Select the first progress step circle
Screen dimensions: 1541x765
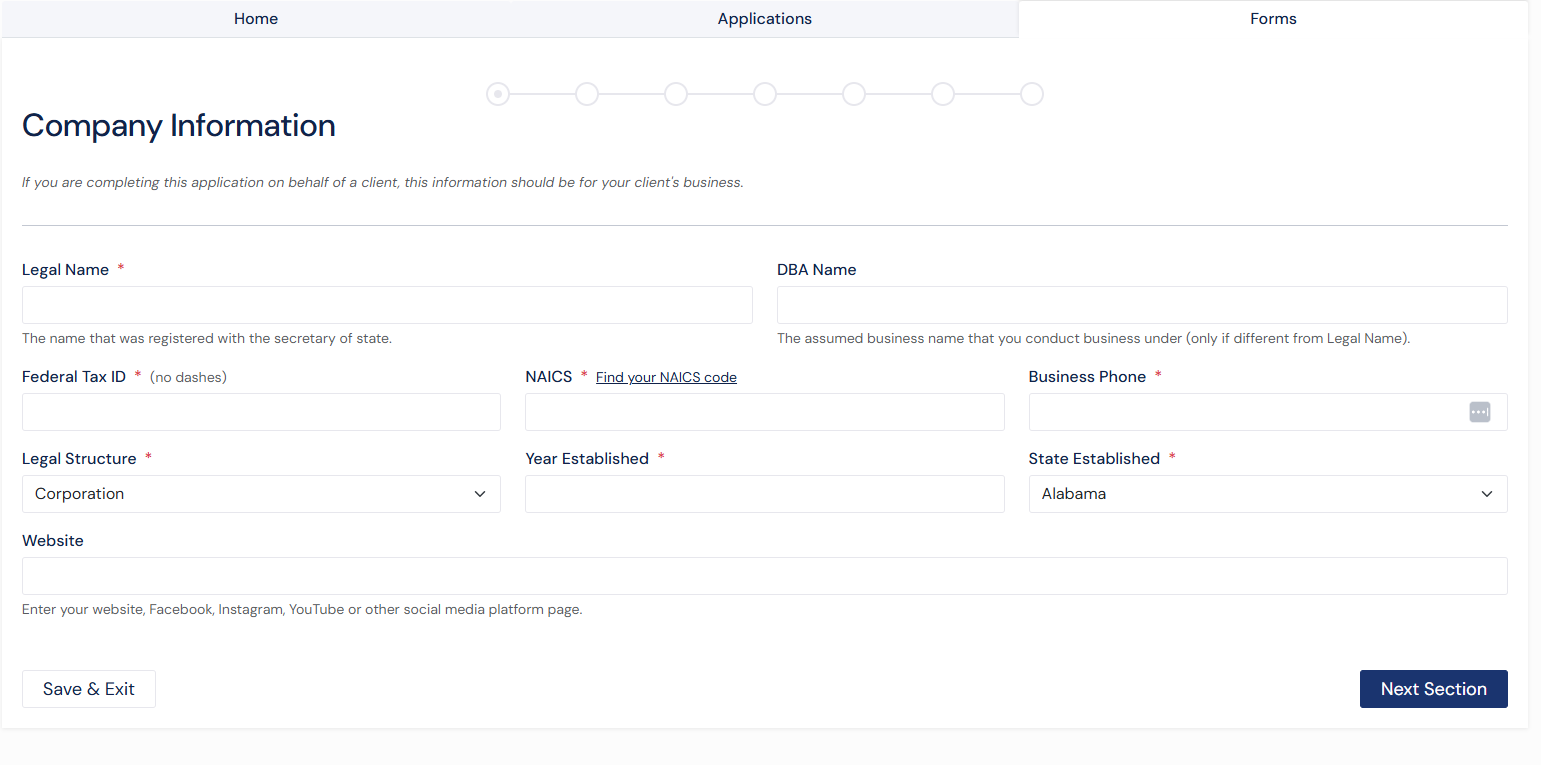pos(498,94)
